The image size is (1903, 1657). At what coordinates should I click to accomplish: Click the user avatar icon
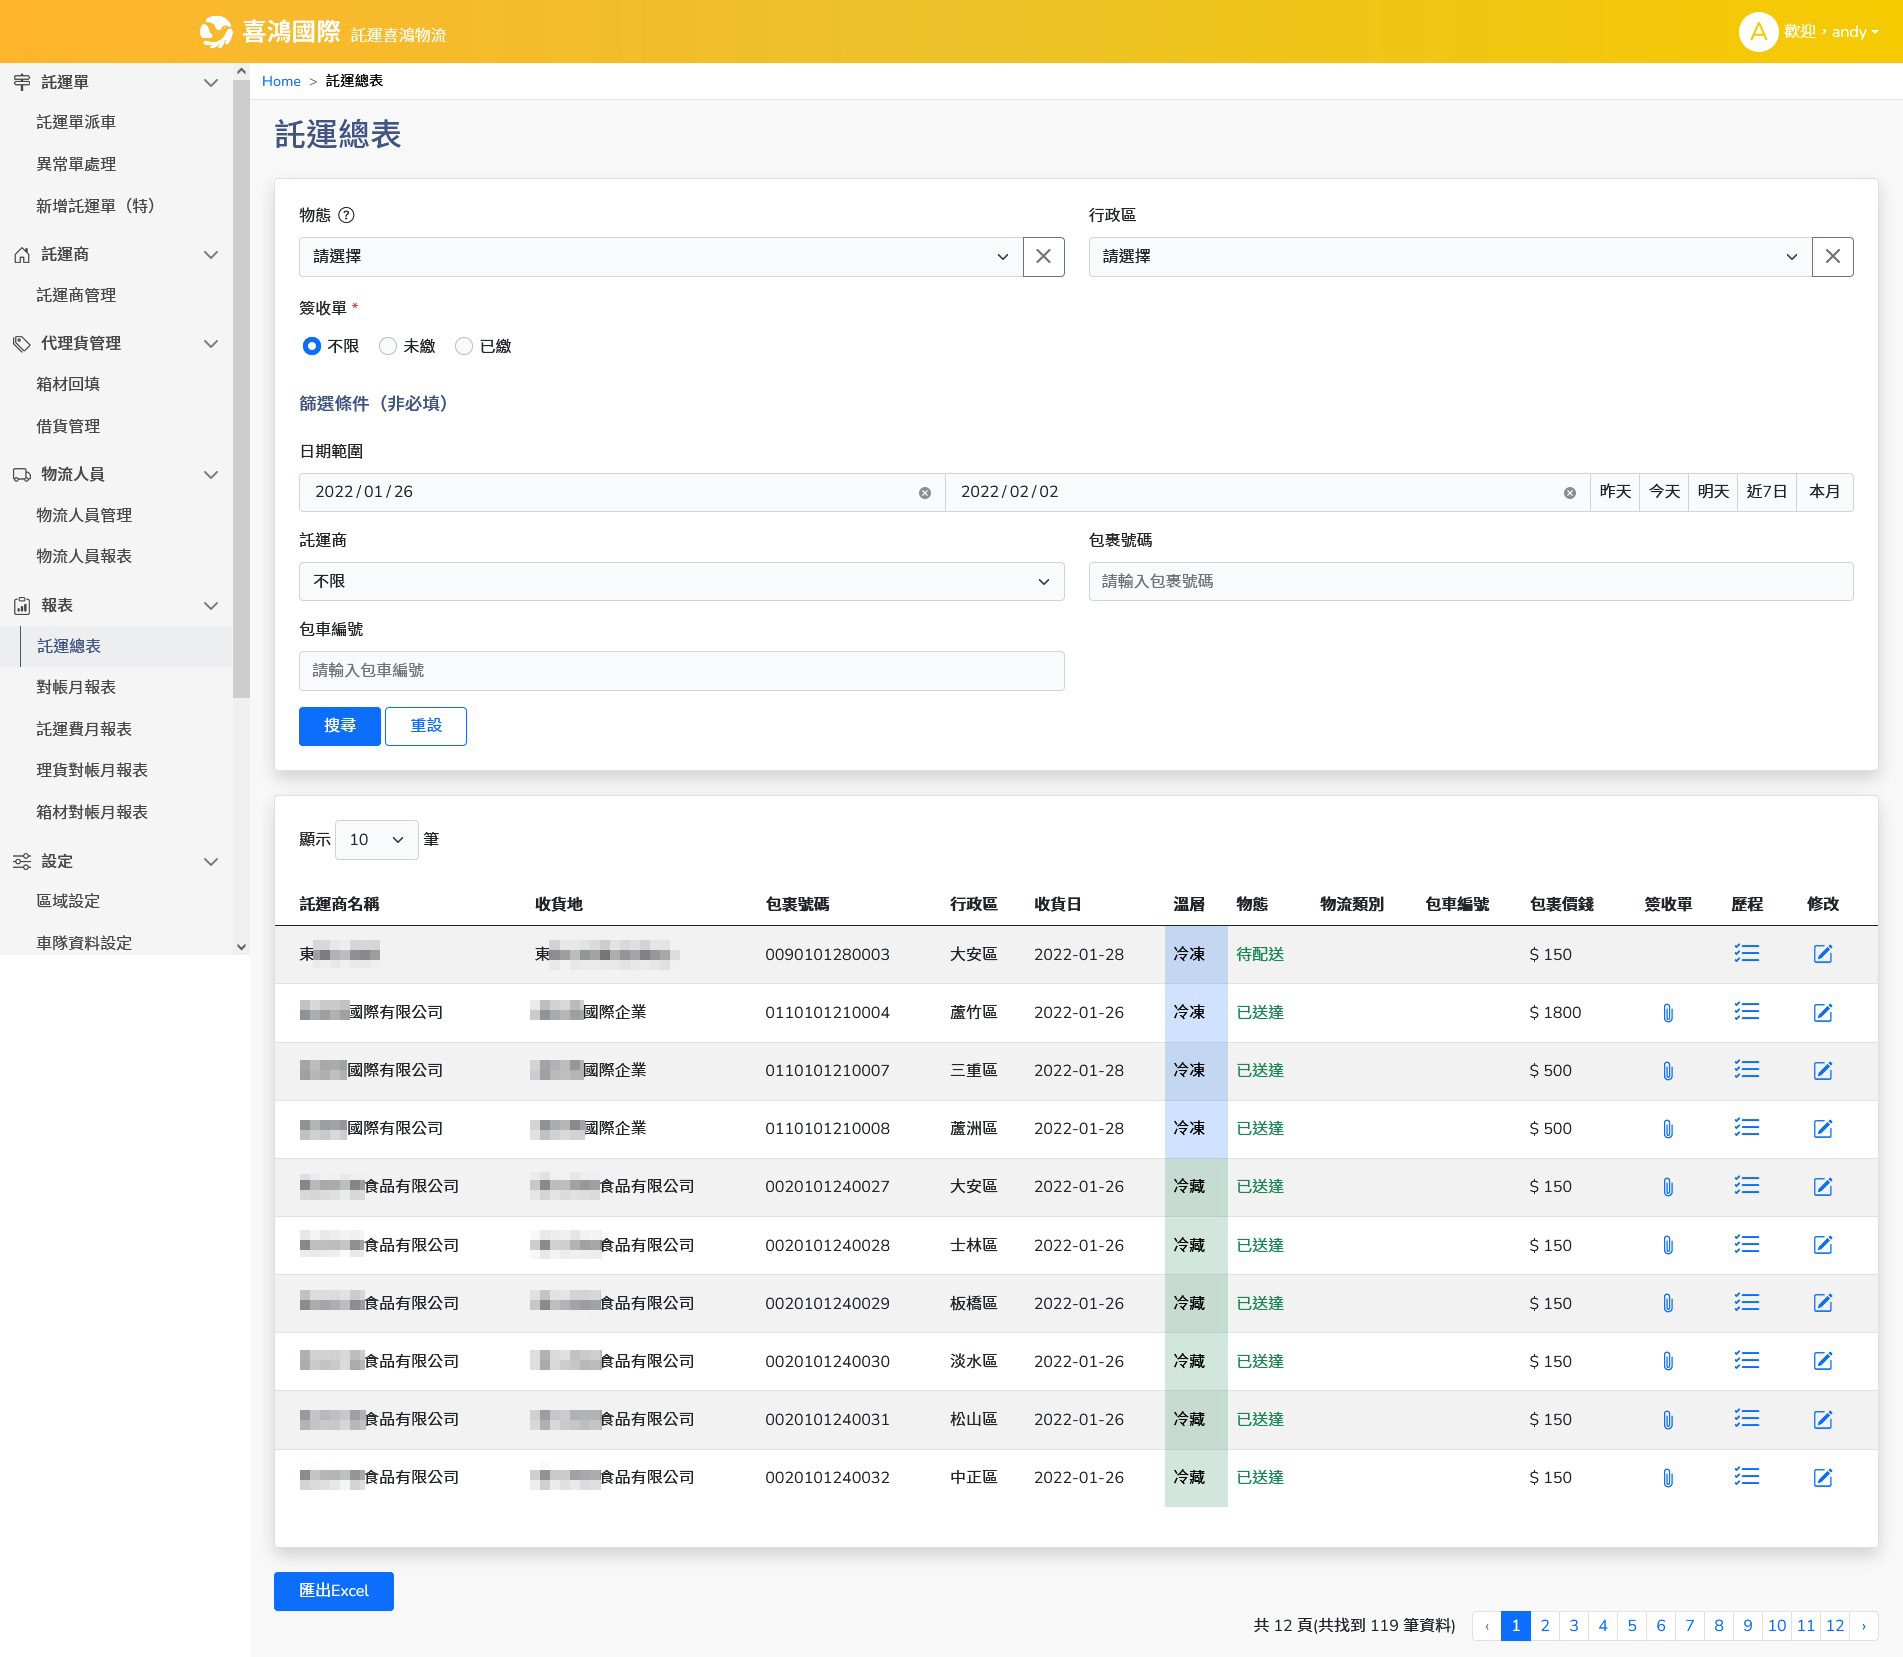pos(1757,32)
